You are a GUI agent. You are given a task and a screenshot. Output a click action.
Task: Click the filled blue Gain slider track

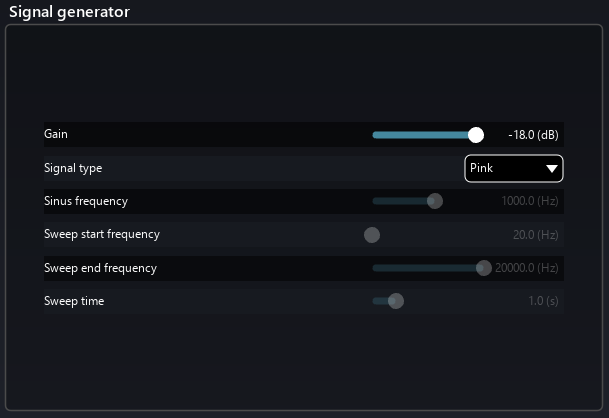click(x=420, y=135)
